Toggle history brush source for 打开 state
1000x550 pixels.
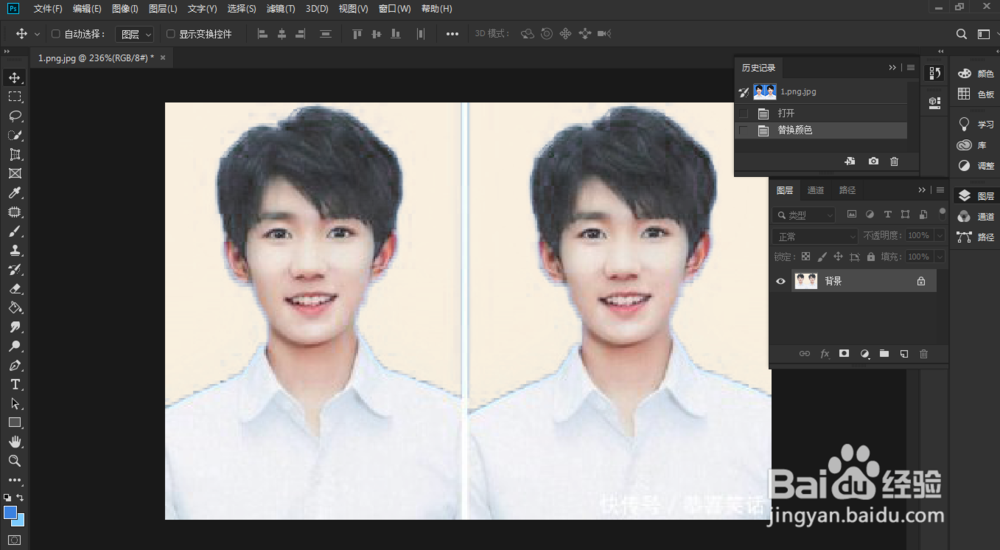pyautogui.click(x=744, y=113)
